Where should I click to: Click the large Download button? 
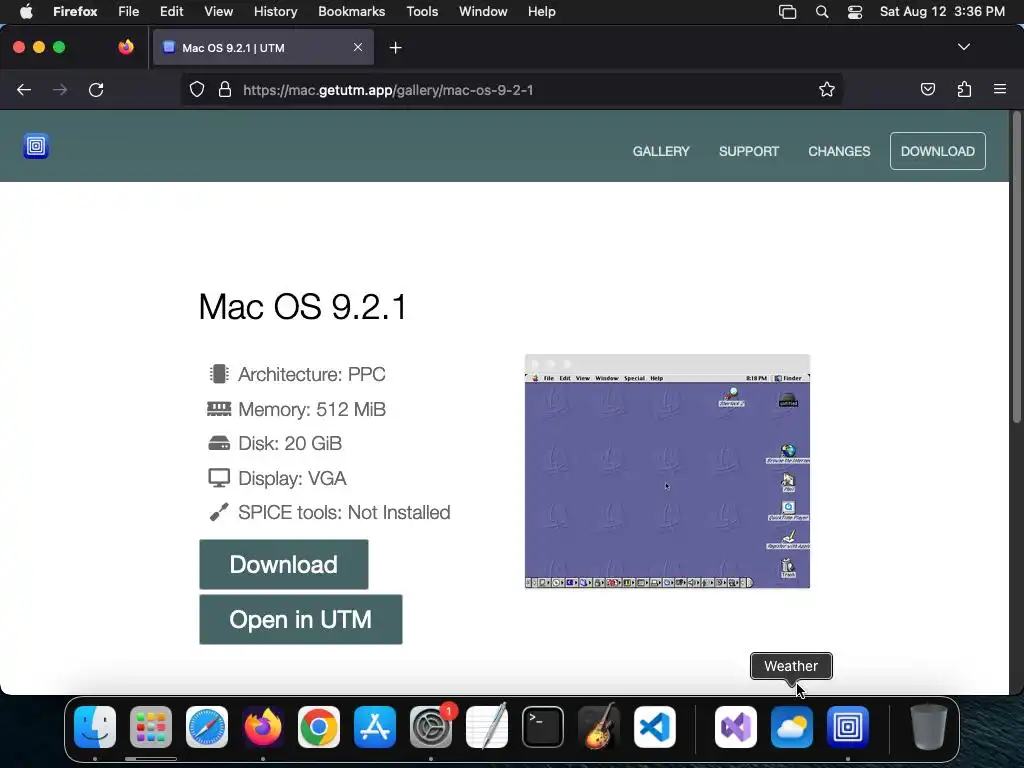pos(284,564)
